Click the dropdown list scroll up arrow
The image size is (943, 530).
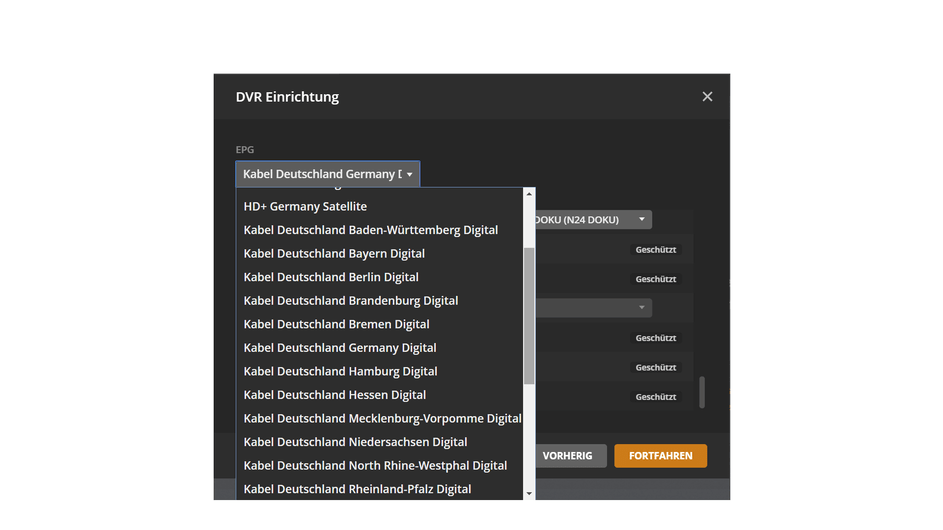click(529, 194)
